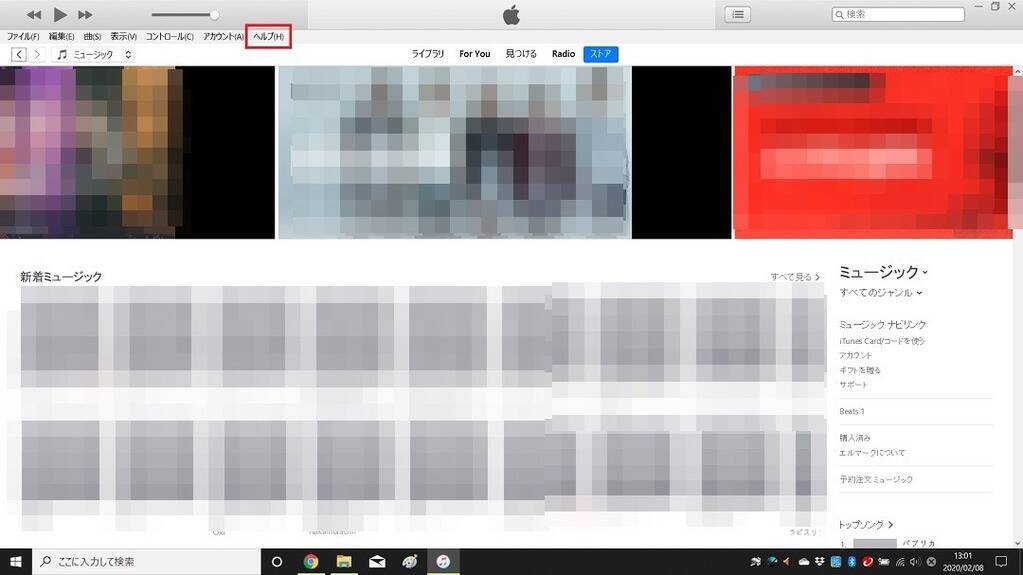Open the Windows Start menu
Viewport: 1023px width, 575px height.
click(x=16, y=562)
